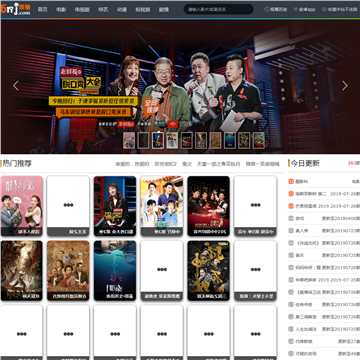Screen dimensions: 360x360
Task: Open the Android app download link
Action: (304, 9)
